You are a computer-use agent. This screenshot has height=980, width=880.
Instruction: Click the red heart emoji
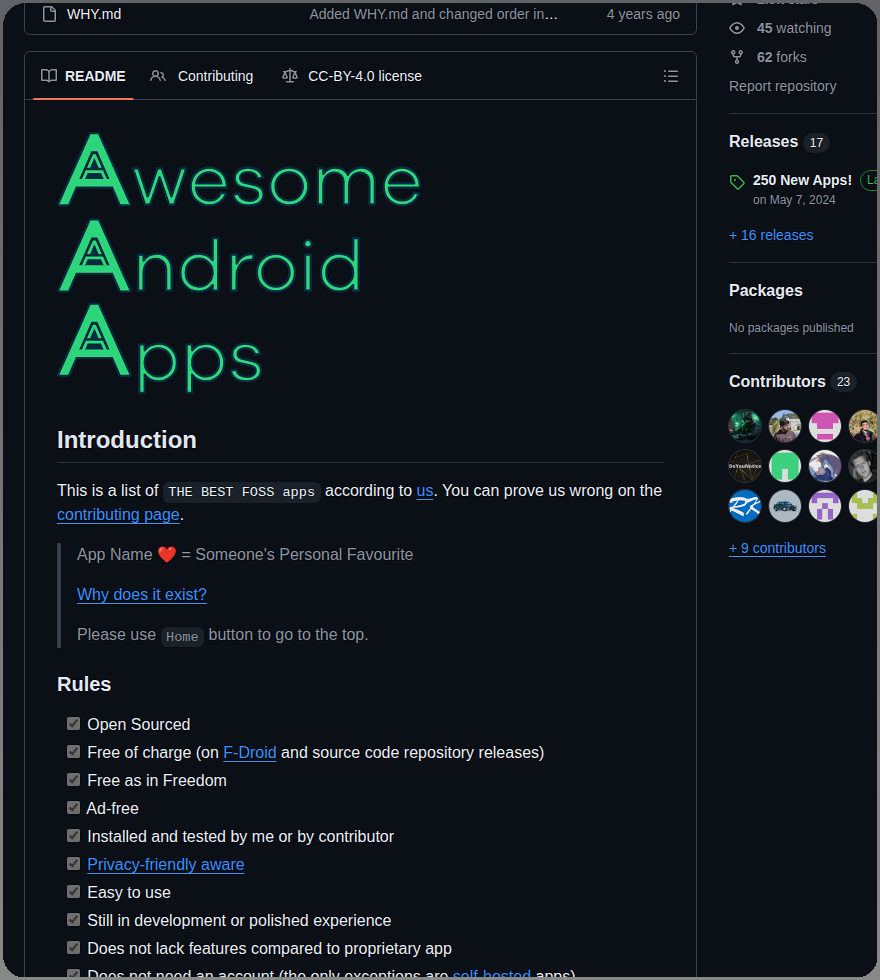[167, 554]
